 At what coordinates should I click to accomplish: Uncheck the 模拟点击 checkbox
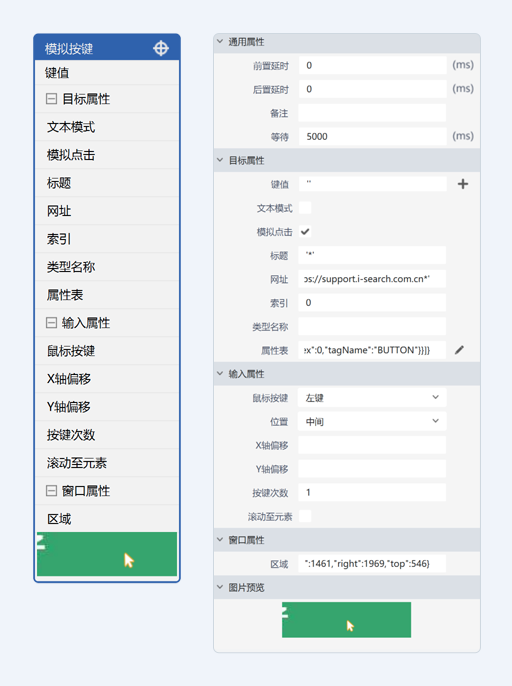(x=305, y=231)
